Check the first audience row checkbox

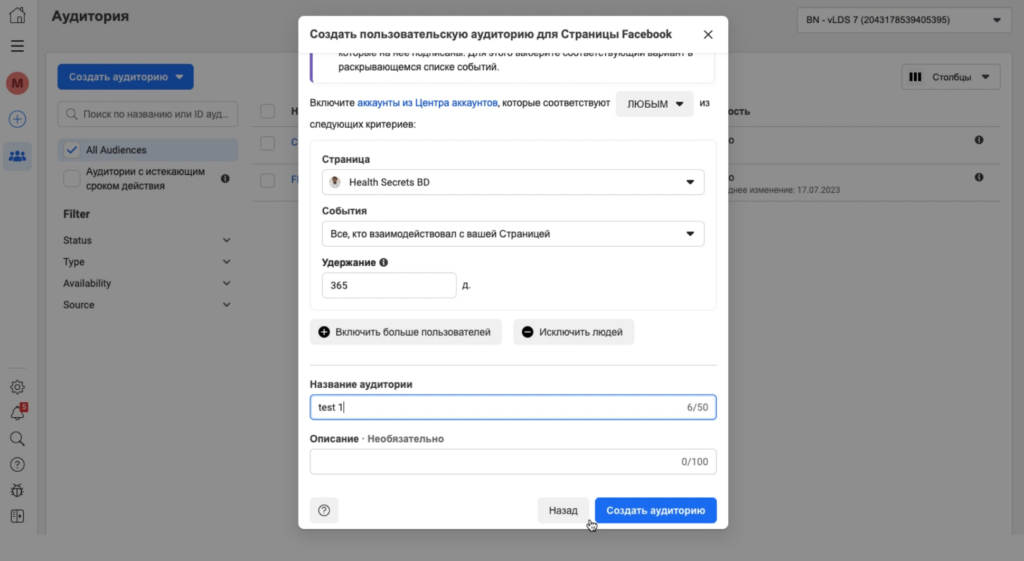(x=268, y=142)
